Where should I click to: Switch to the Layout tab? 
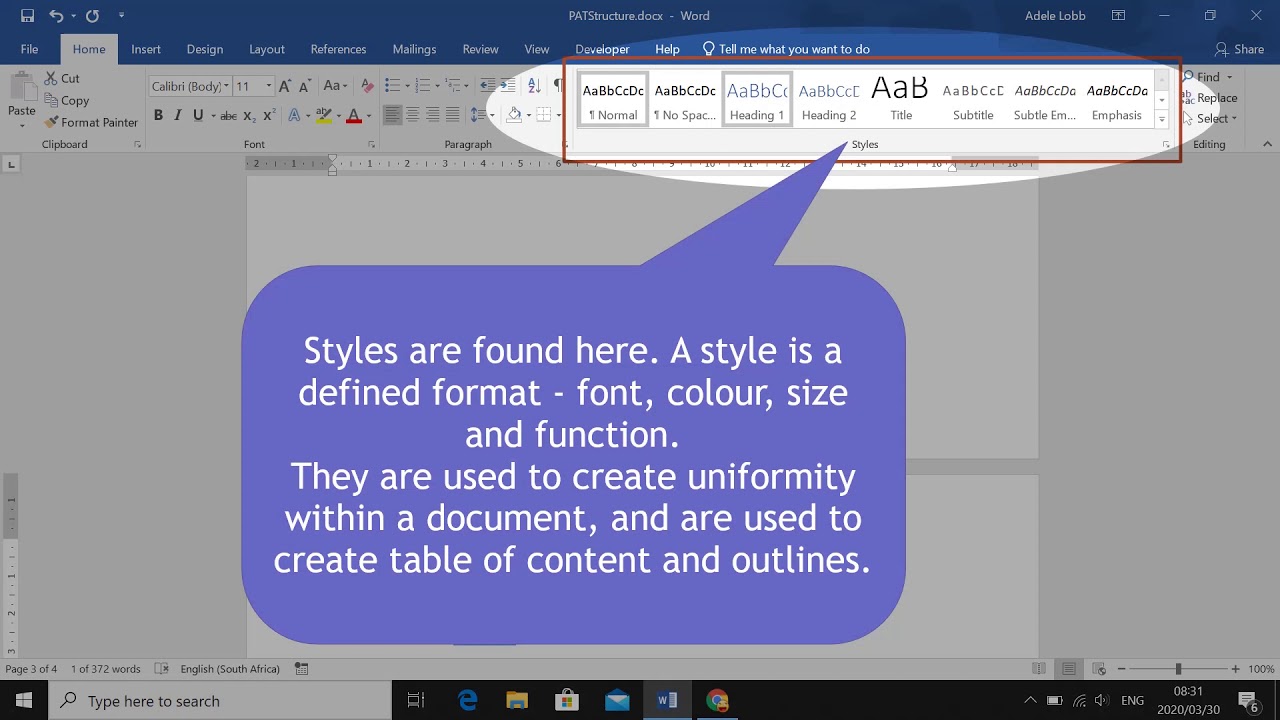[x=267, y=49]
